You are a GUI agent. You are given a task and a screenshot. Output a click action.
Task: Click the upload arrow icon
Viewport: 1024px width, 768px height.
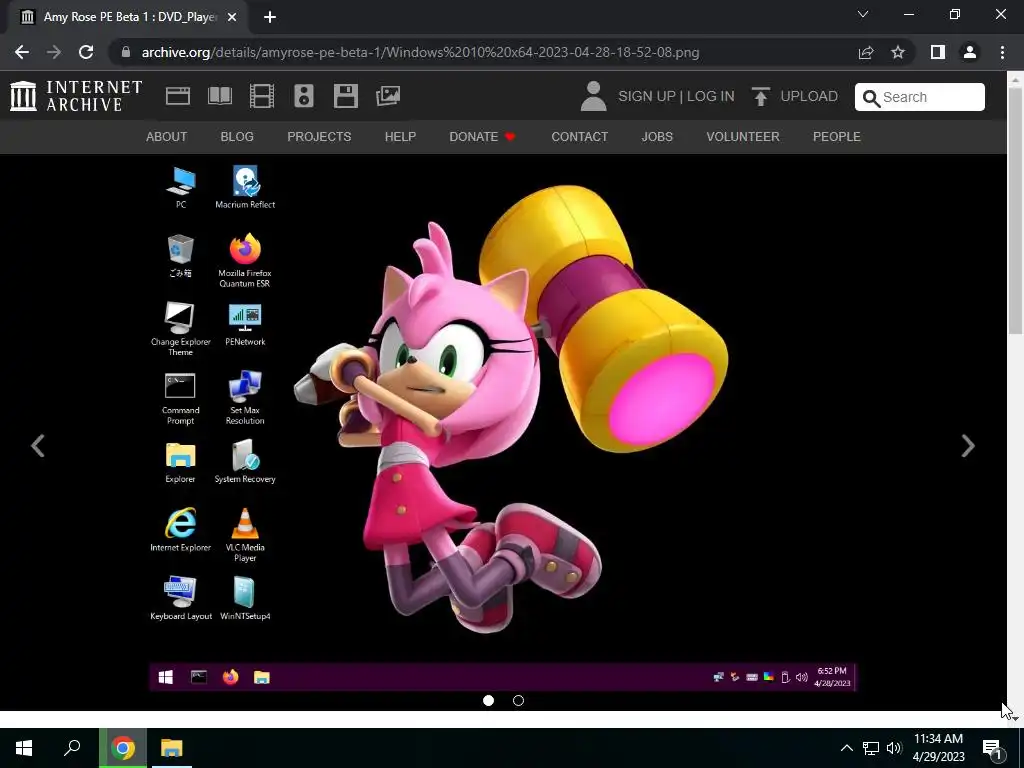click(x=760, y=96)
